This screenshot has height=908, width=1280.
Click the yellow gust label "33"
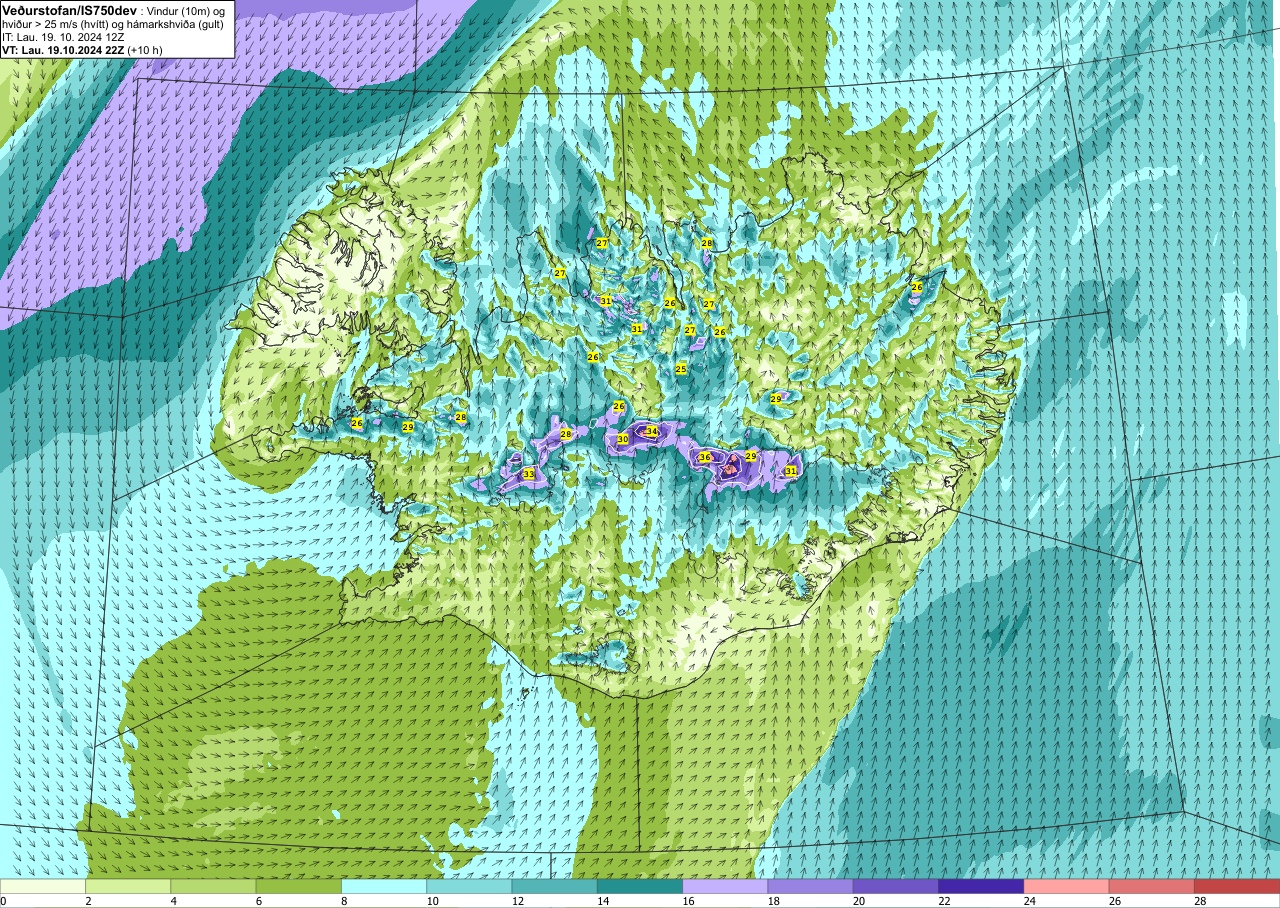coord(528,474)
